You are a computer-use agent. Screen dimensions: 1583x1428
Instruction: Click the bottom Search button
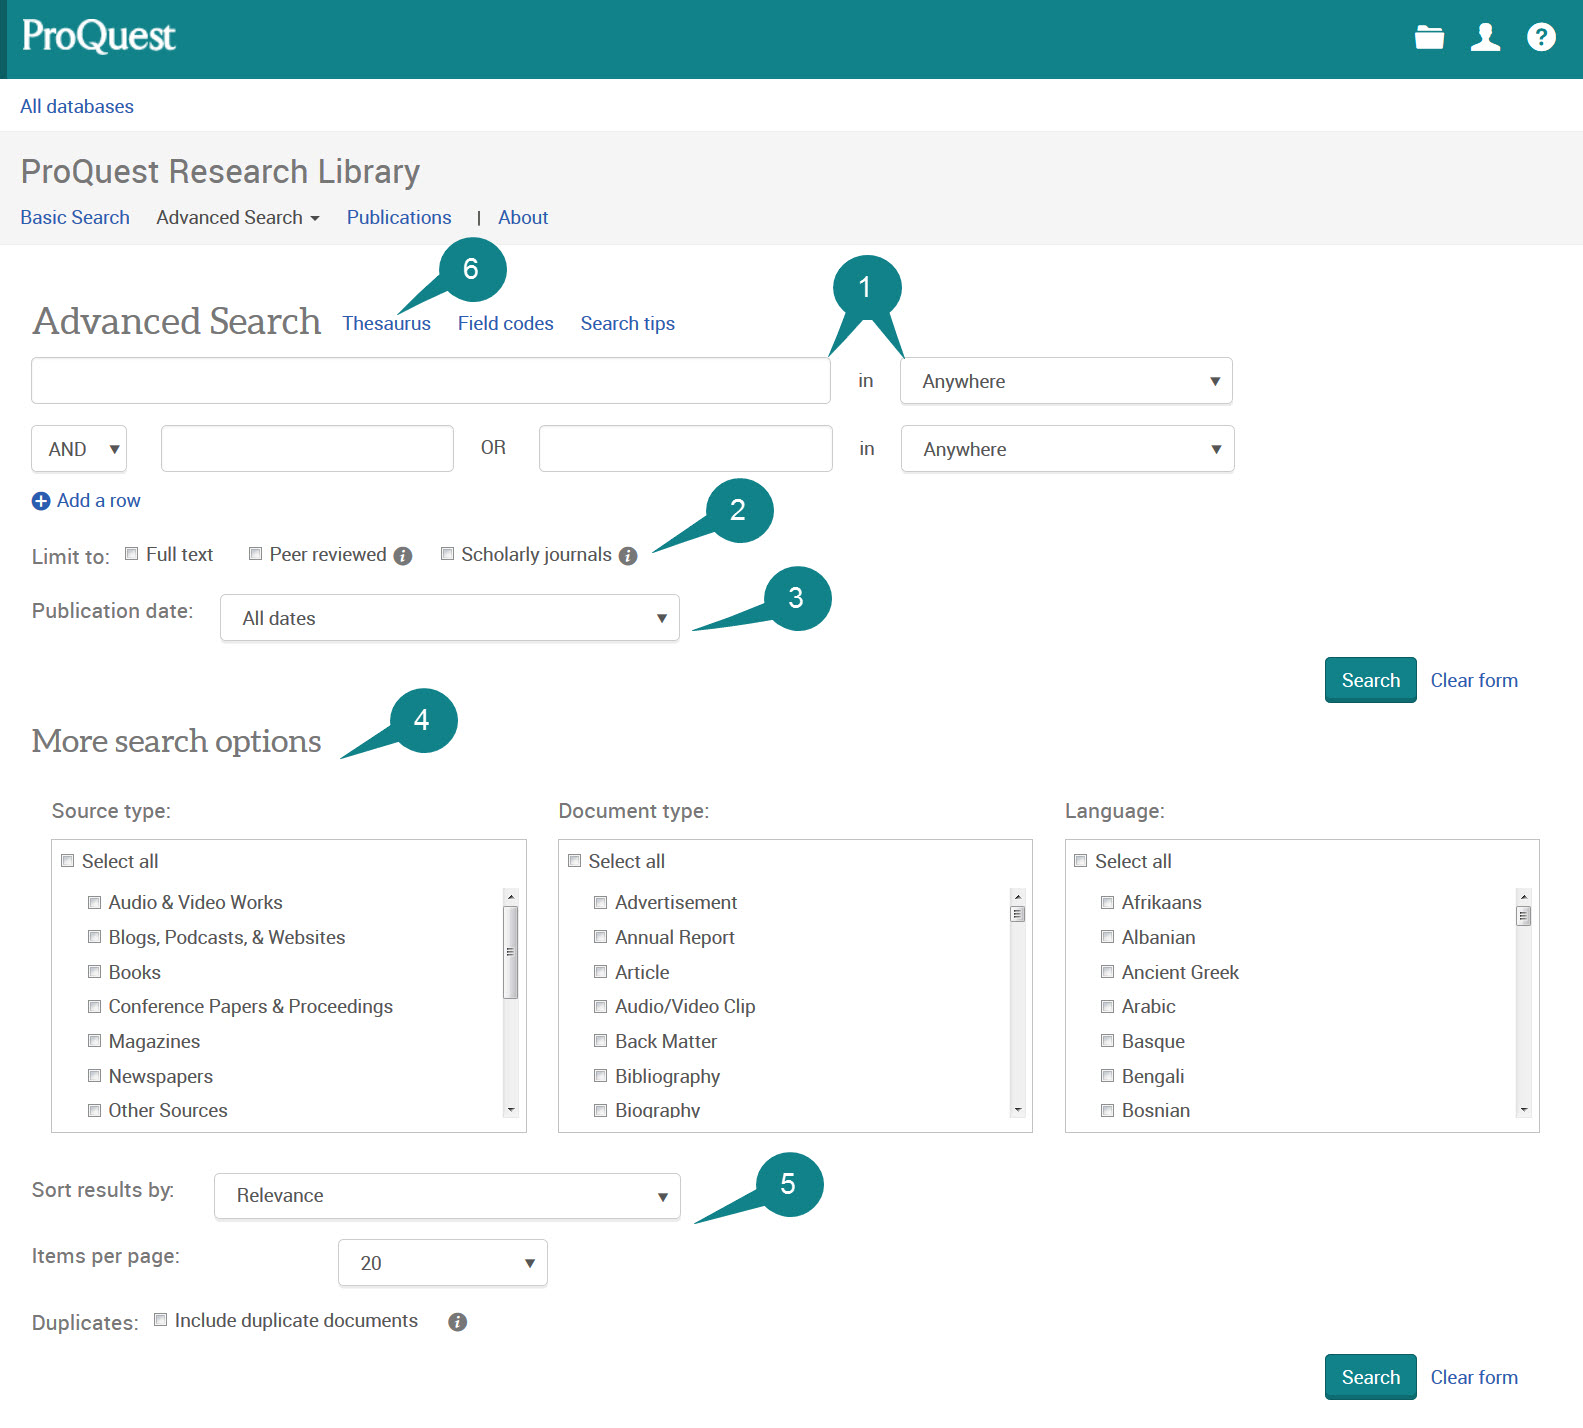click(1370, 1377)
